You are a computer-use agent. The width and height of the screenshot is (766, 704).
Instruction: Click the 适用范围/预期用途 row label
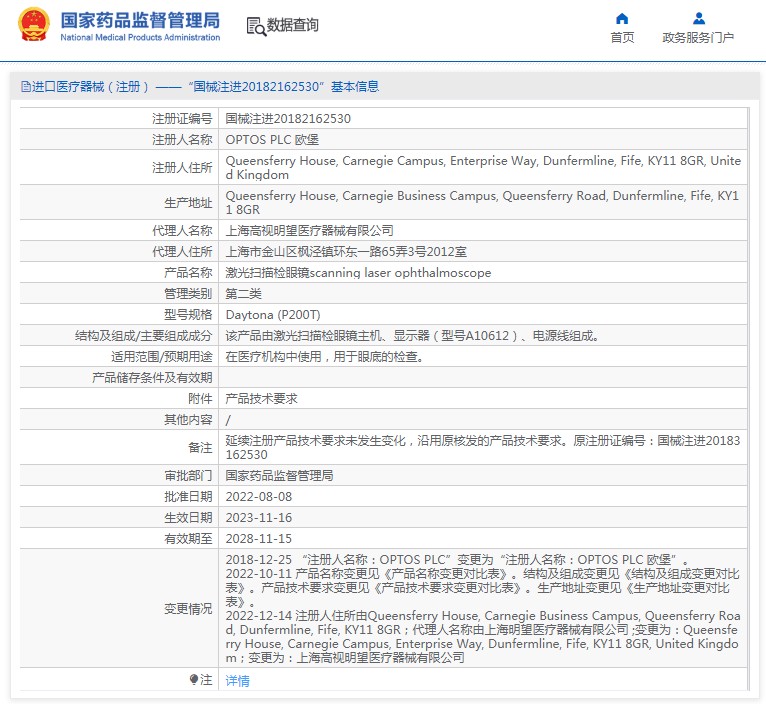(162, 357)
